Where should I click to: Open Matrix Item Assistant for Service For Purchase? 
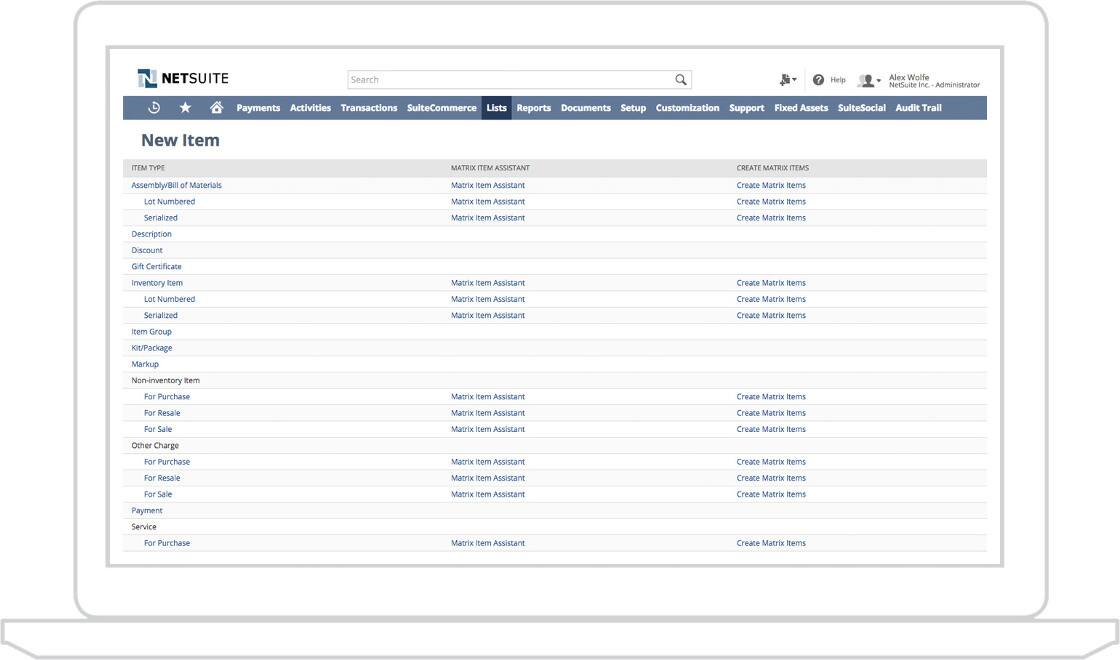coord(488,543)
